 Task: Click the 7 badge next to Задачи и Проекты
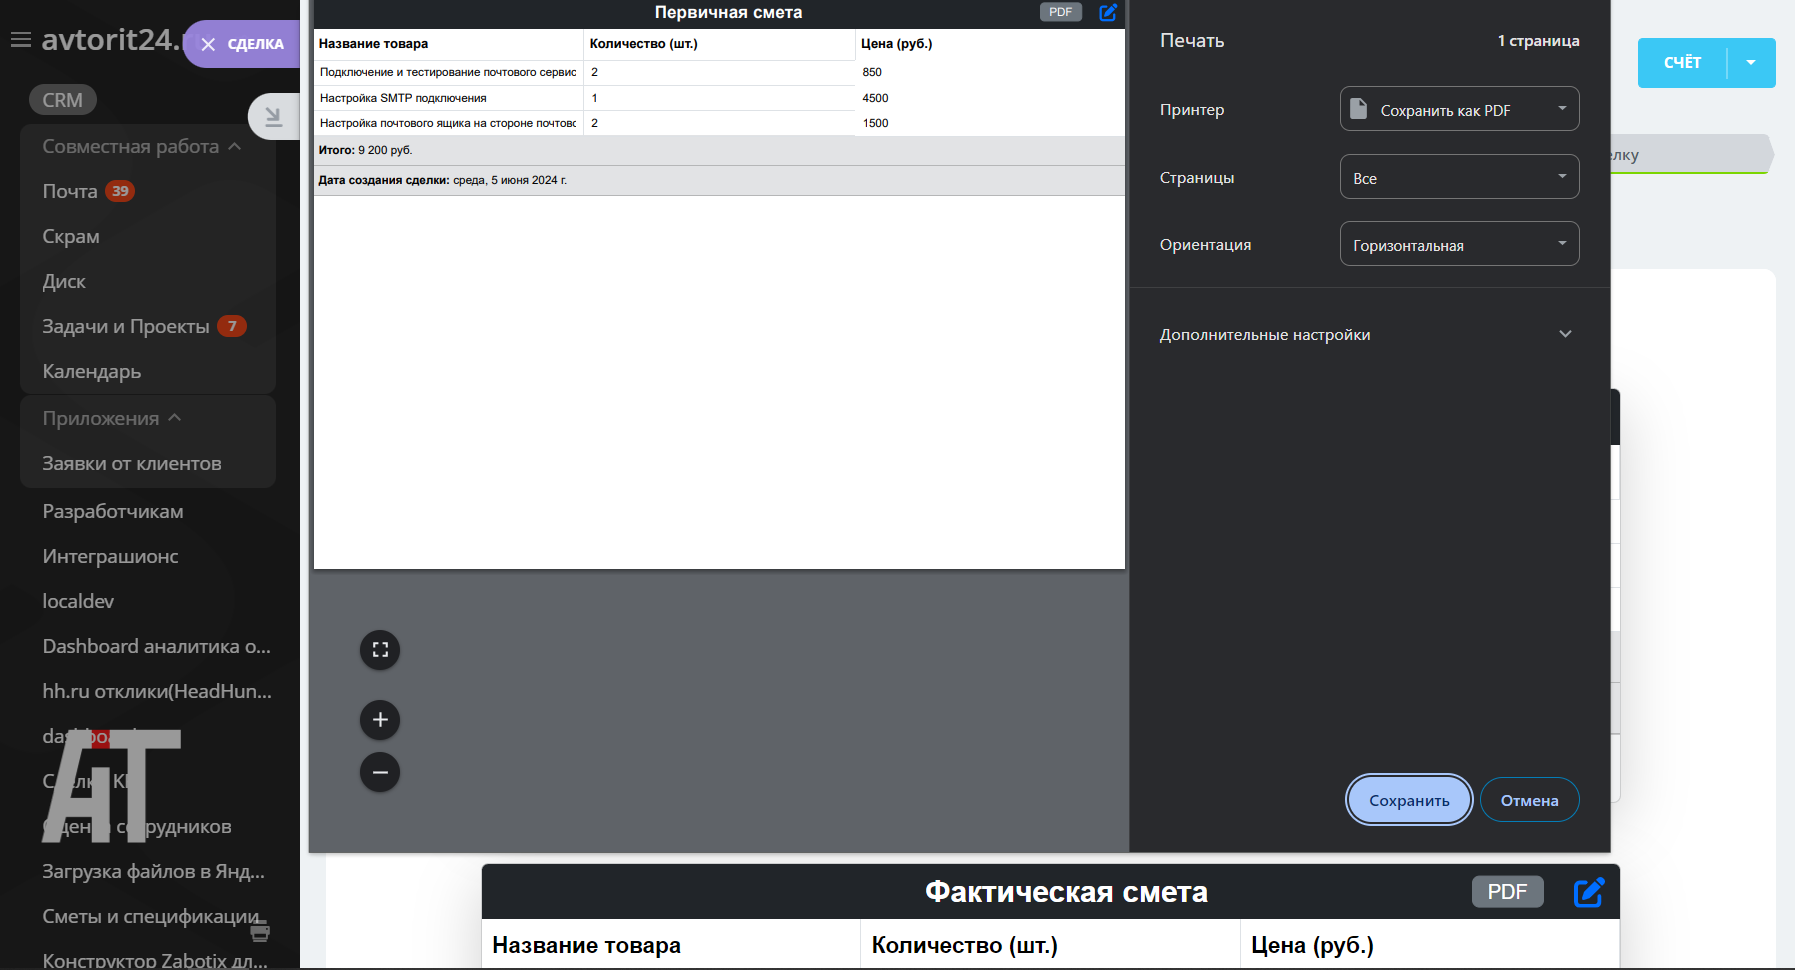232,326
